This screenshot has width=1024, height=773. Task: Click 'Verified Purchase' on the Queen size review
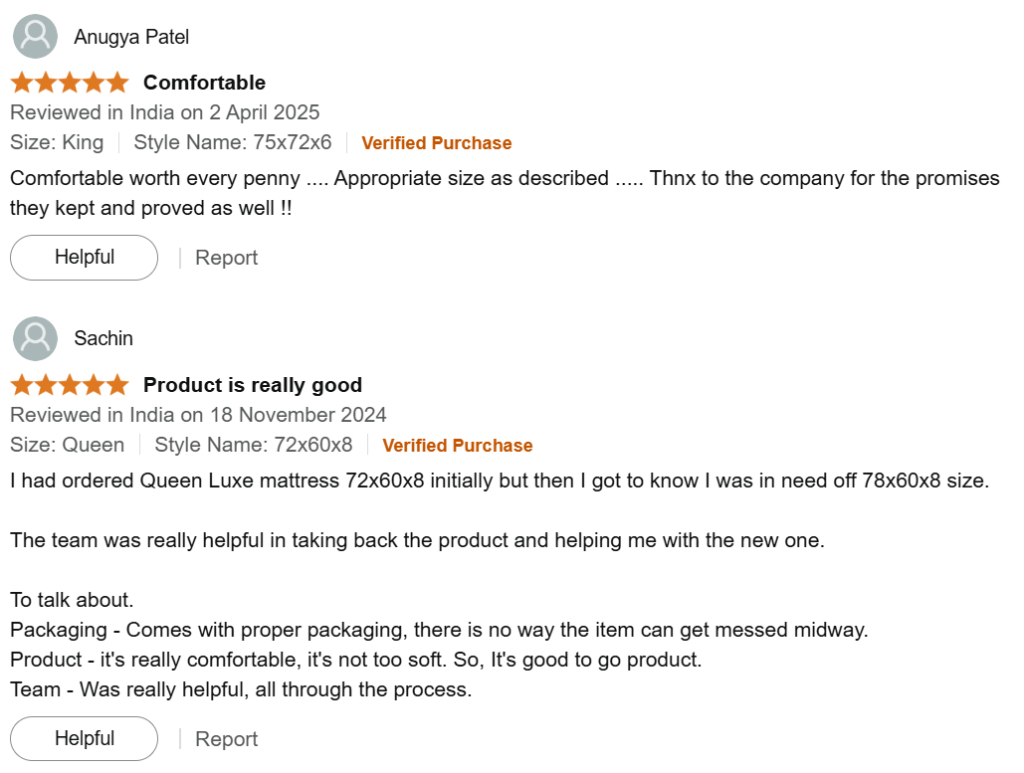457,446
